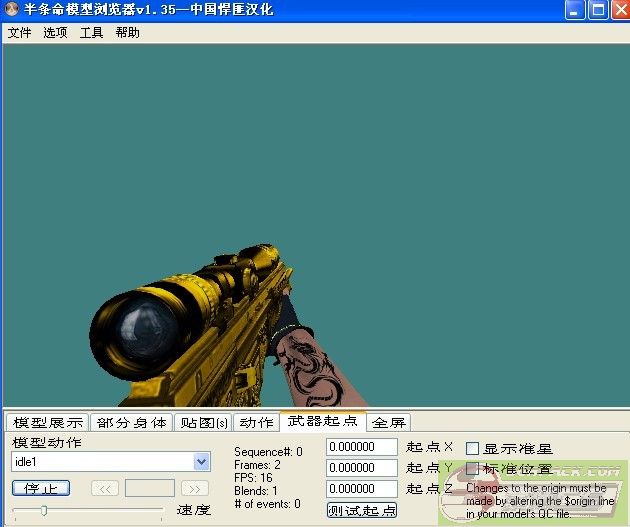Click the 测试起点 button
The width and height of the screenshot is (630, 527).
362,510
